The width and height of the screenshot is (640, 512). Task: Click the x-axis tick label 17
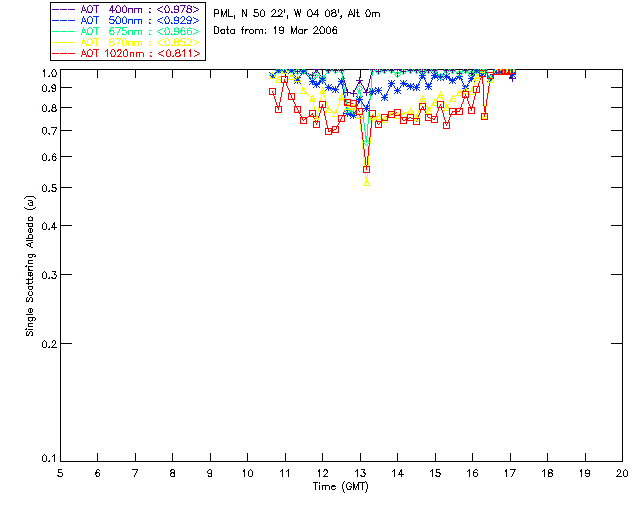[510, 473]
